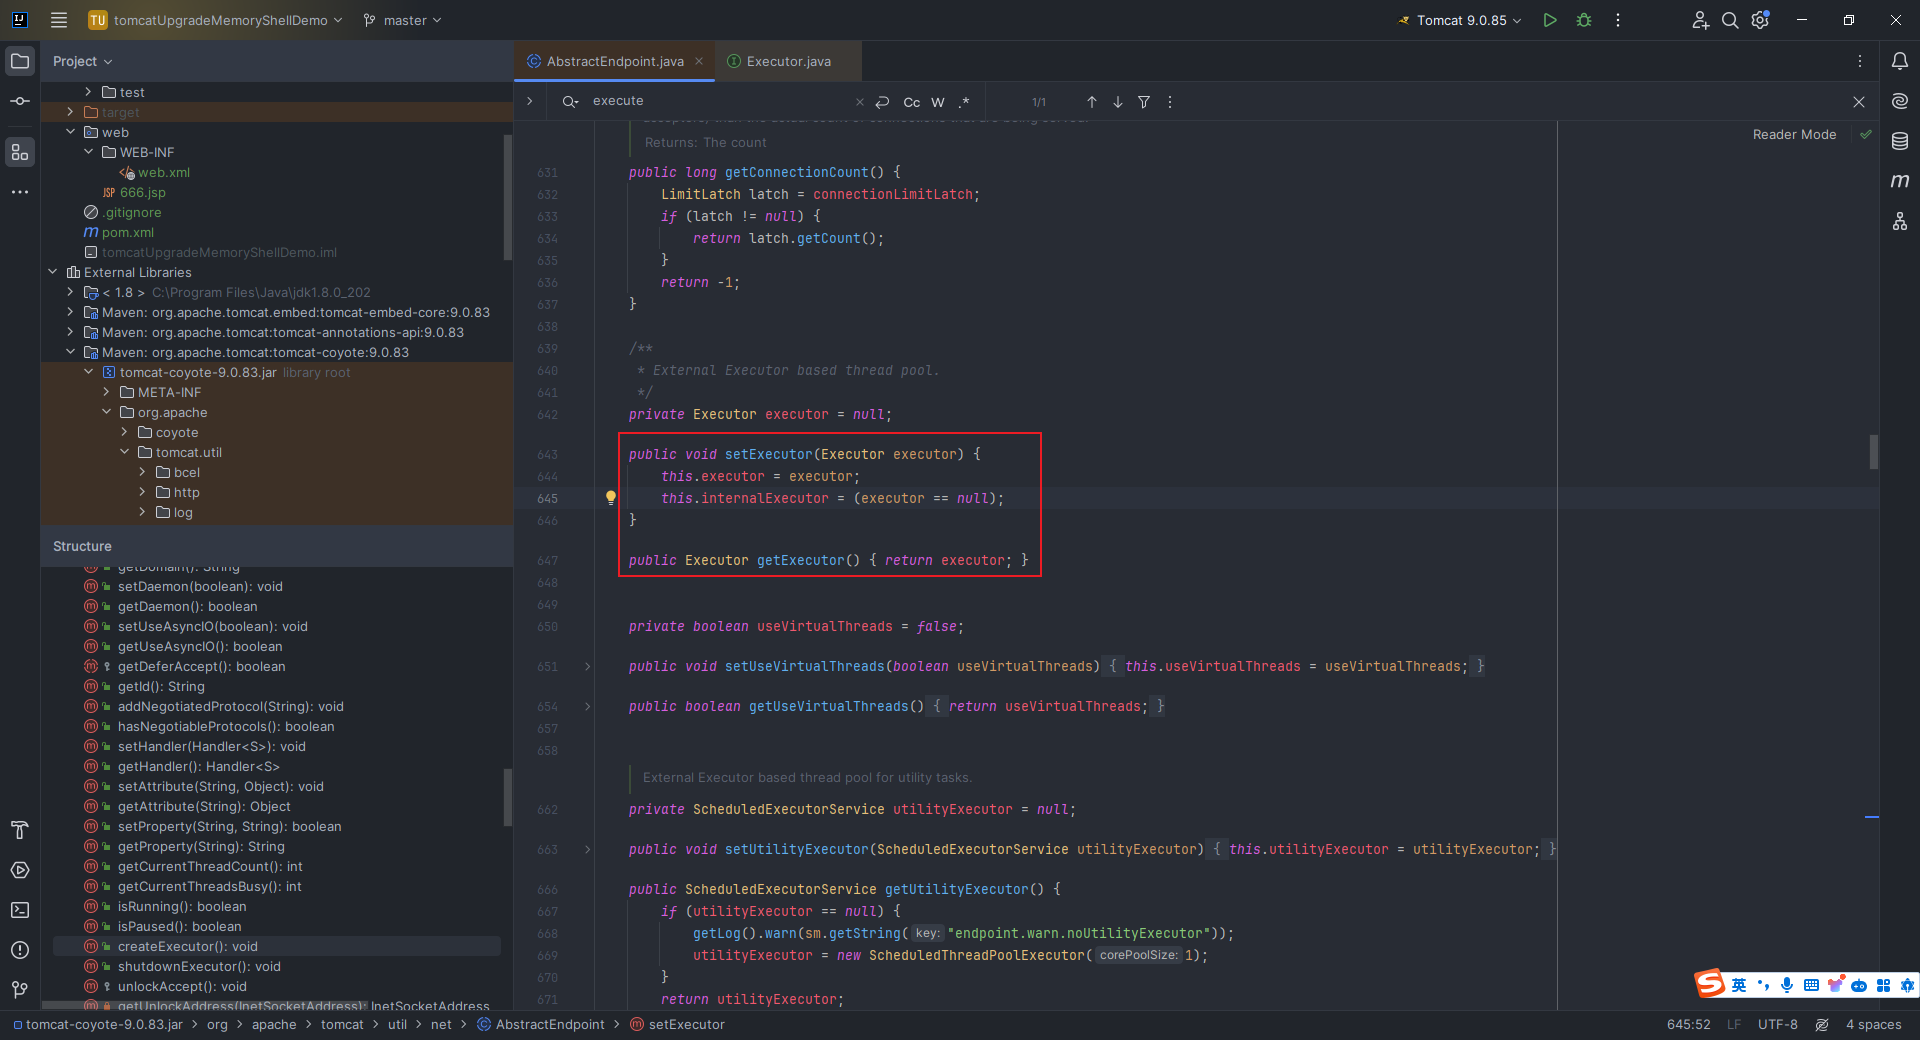Open the Database tool window
The height and width of the screenshot is (1040, 1920).
pos(1900,141)
